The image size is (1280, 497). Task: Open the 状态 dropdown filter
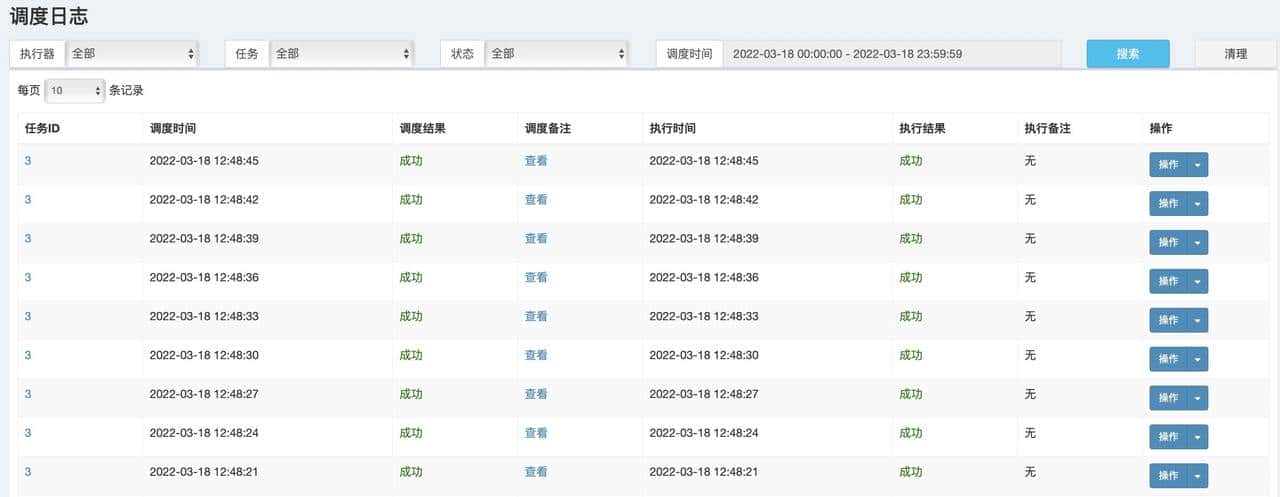pyautogui.click(x=556, y=54)
